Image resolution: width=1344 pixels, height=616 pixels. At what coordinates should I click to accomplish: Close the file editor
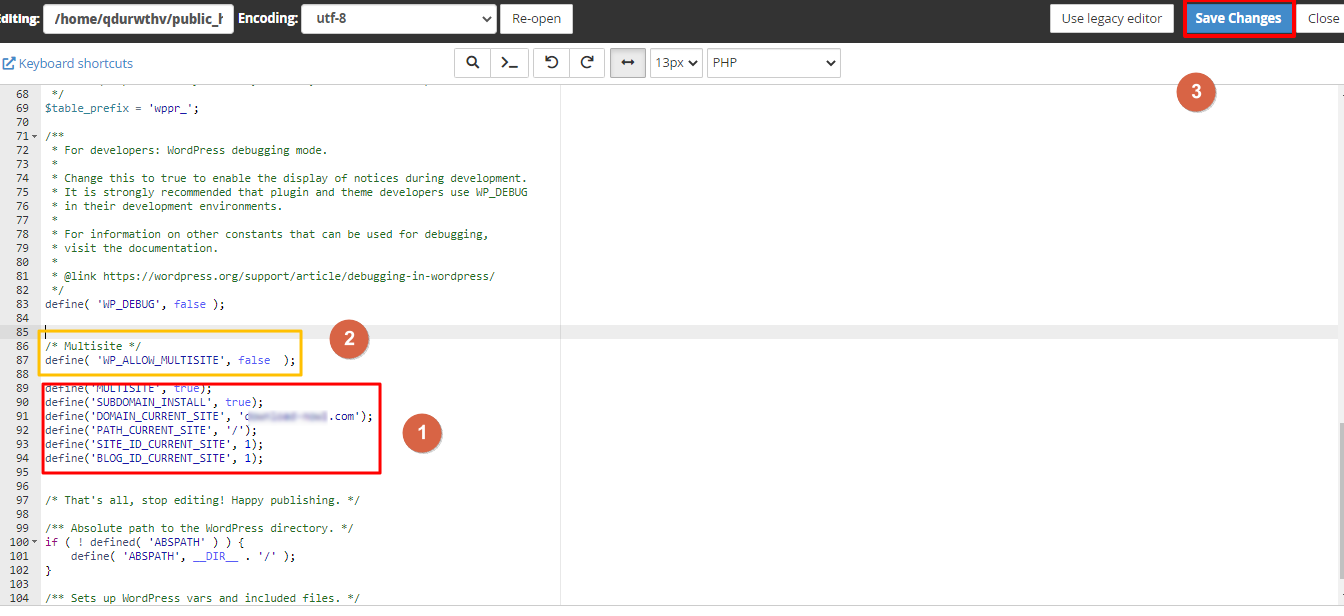click(1323, 19)
